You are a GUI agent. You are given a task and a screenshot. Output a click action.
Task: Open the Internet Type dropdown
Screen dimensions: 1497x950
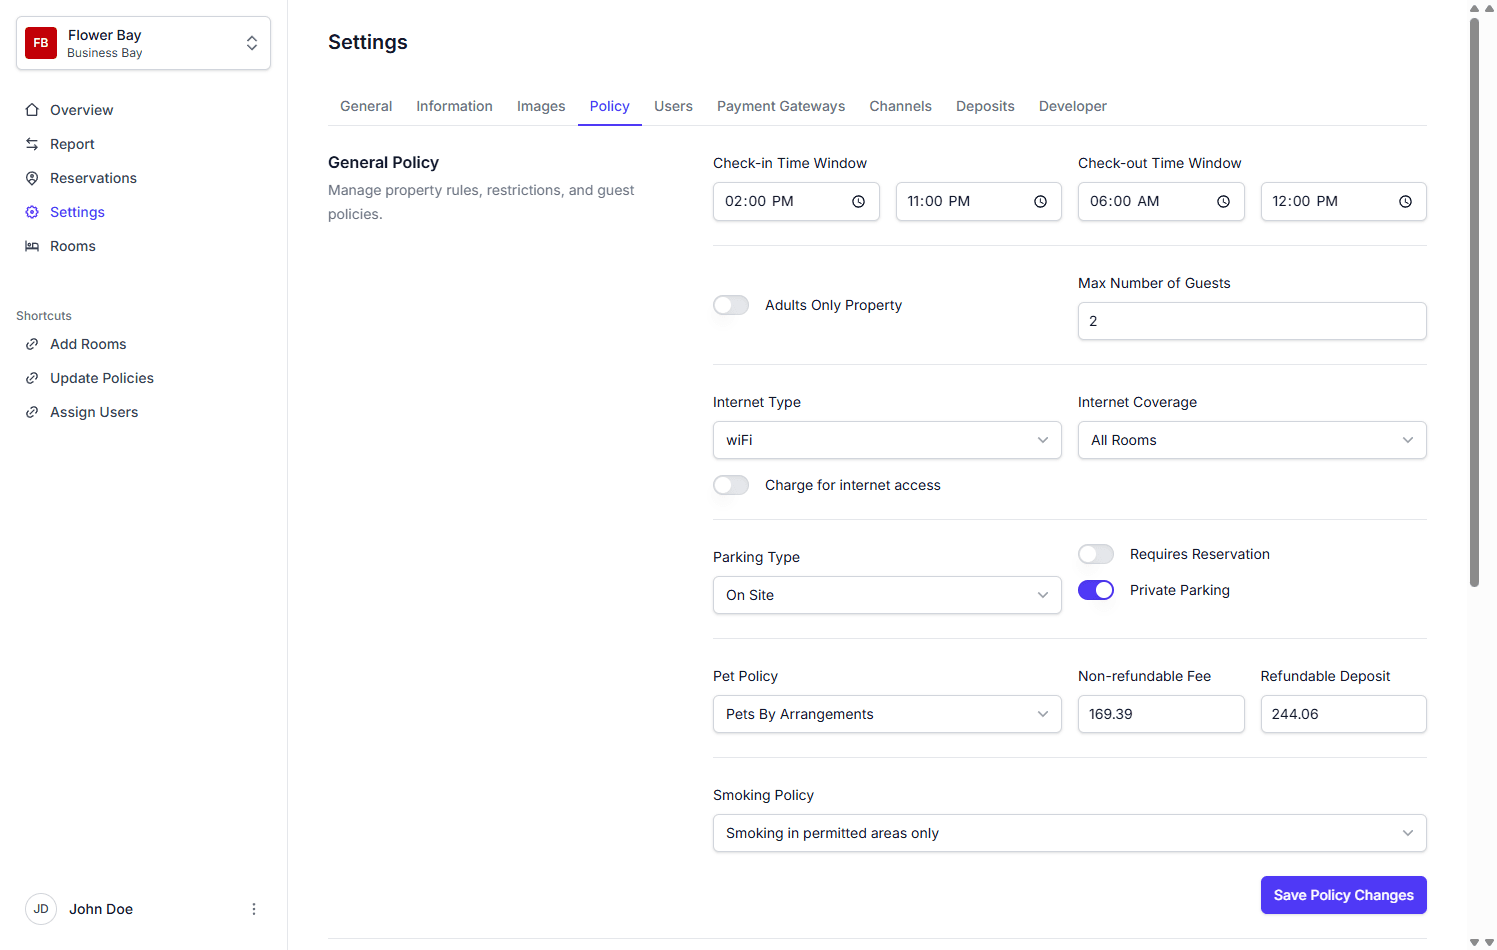[886, 440]
